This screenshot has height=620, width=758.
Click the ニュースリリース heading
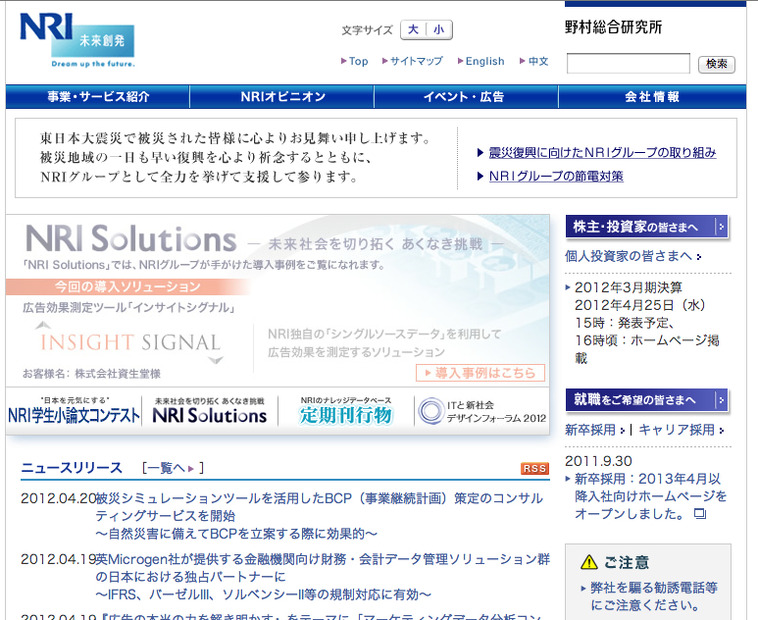72,468
